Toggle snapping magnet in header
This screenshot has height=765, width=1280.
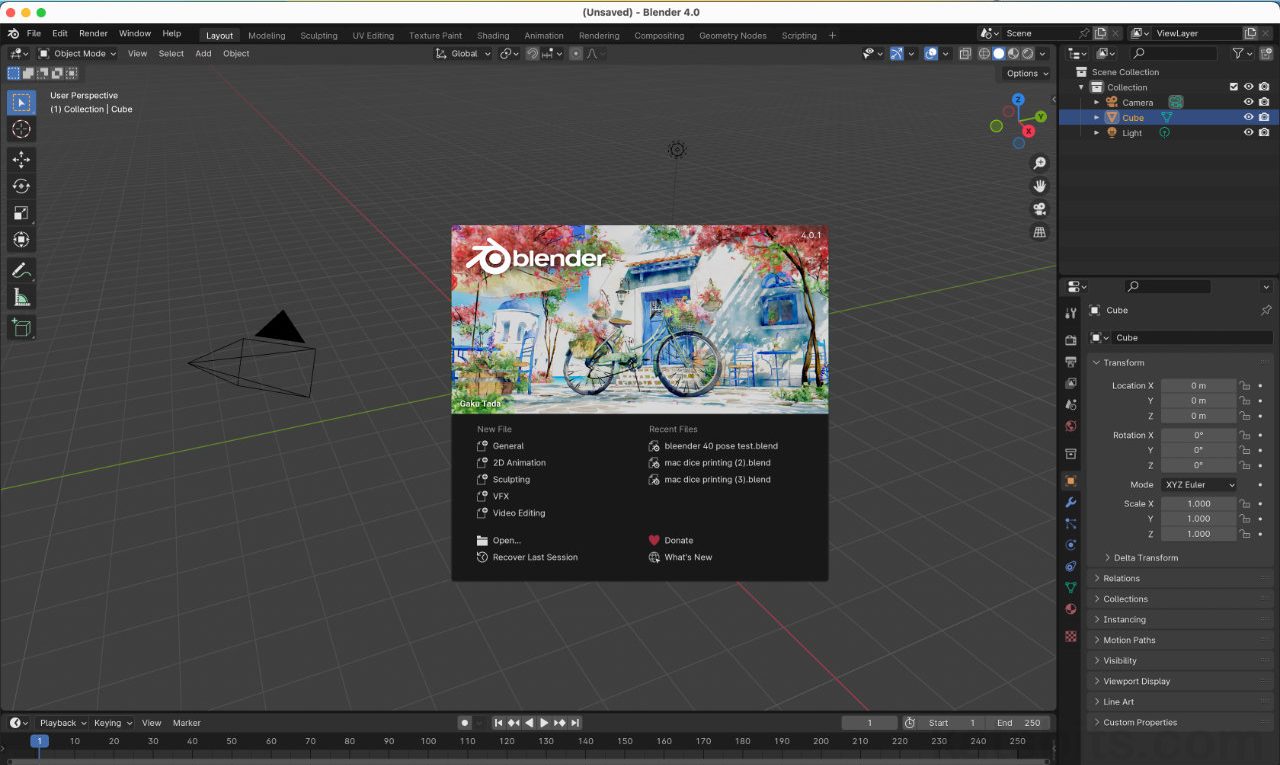tap(533, 54)
